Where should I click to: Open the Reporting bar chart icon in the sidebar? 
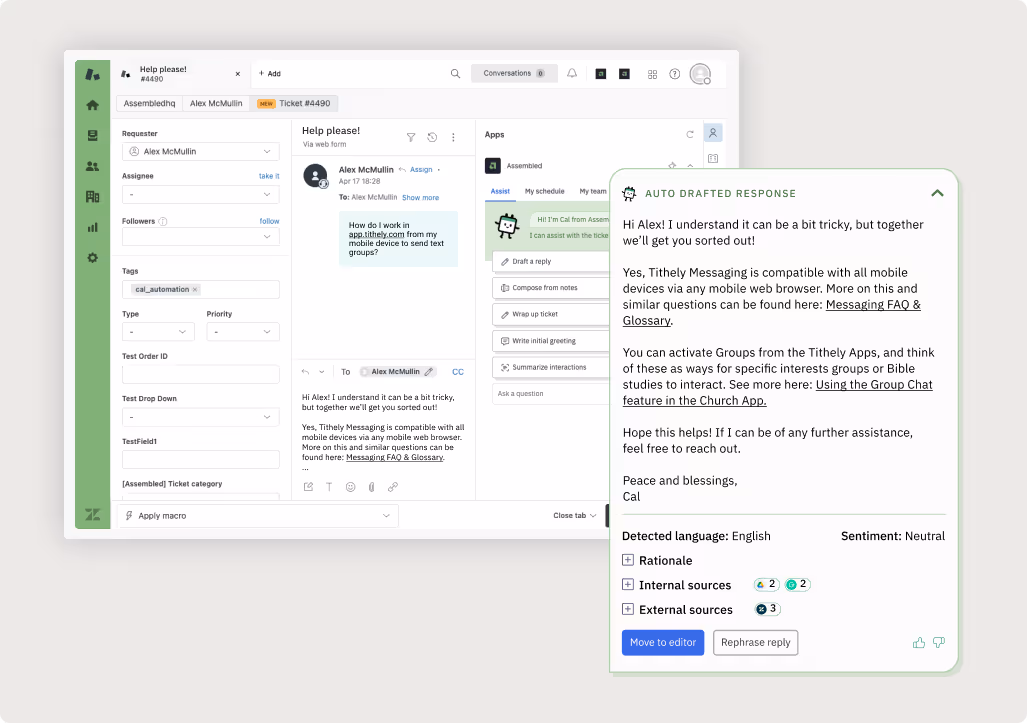click(x=92, y=227)
